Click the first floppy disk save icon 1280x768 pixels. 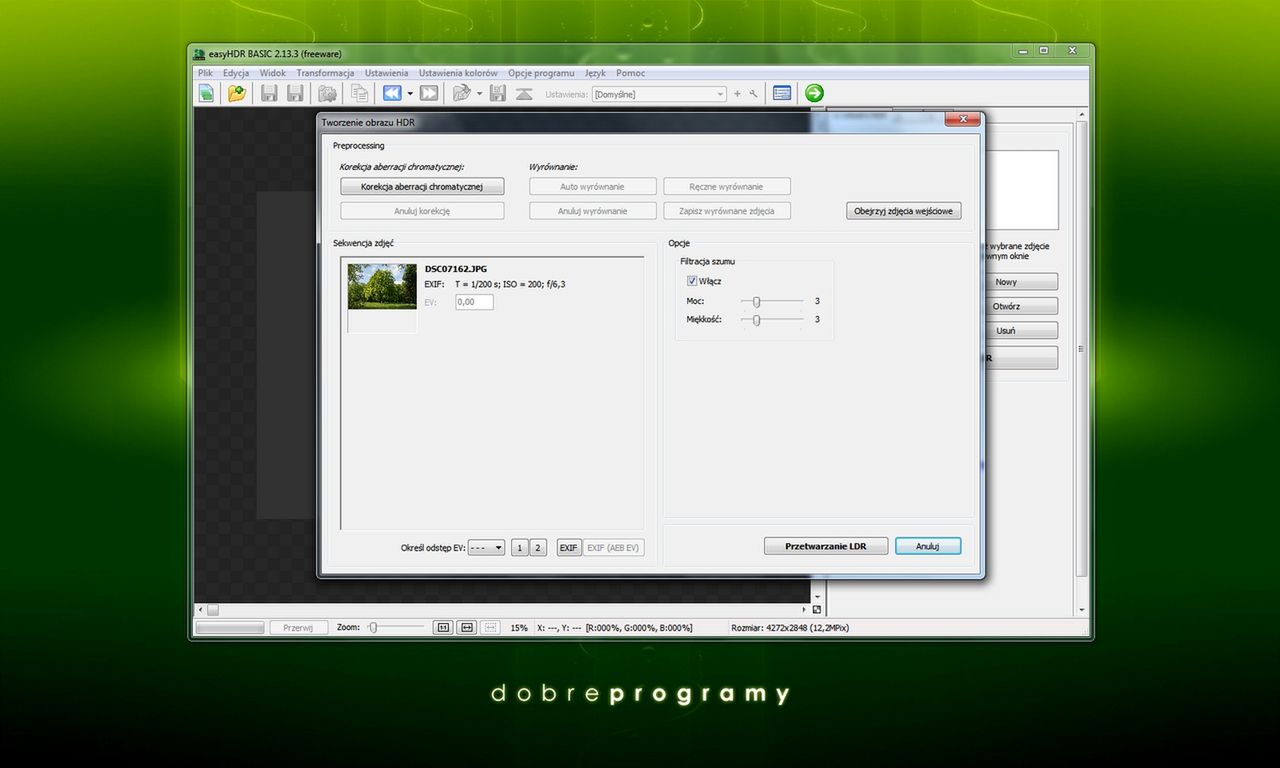coord(269,93)
